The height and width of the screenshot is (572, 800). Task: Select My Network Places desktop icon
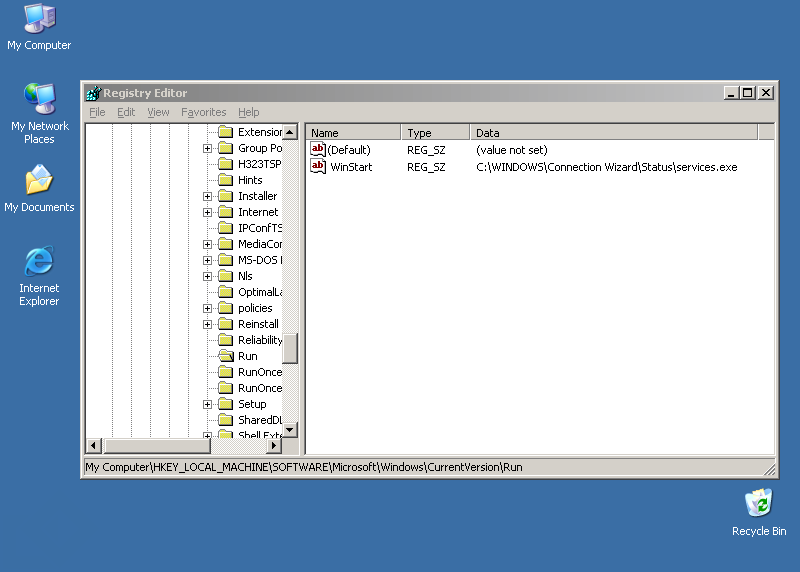click(x=39, y=113)
